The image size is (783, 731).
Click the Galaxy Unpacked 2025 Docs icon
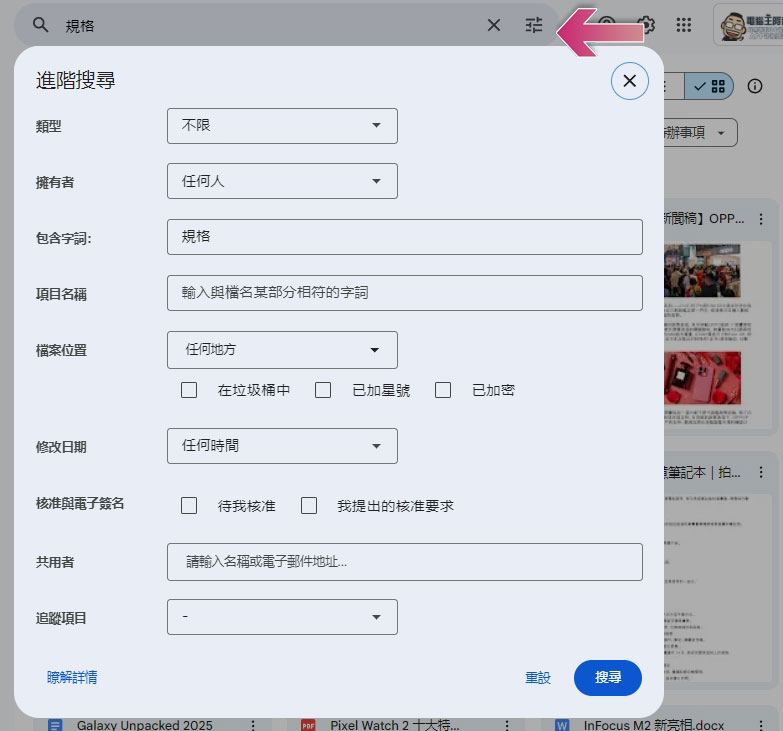tap(55, 725)
